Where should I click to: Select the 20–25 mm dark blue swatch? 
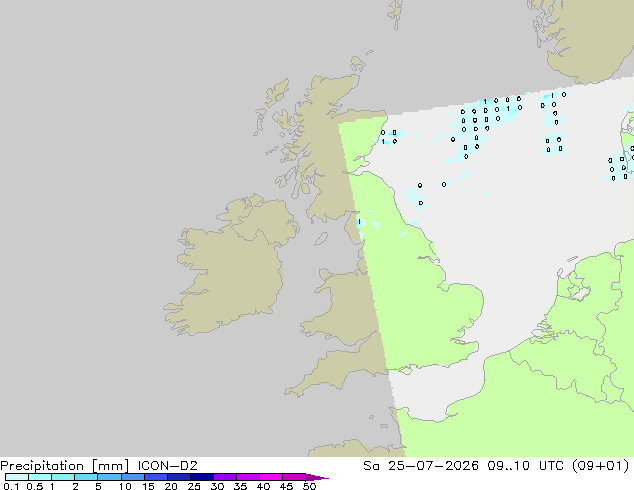click(179, 477)
